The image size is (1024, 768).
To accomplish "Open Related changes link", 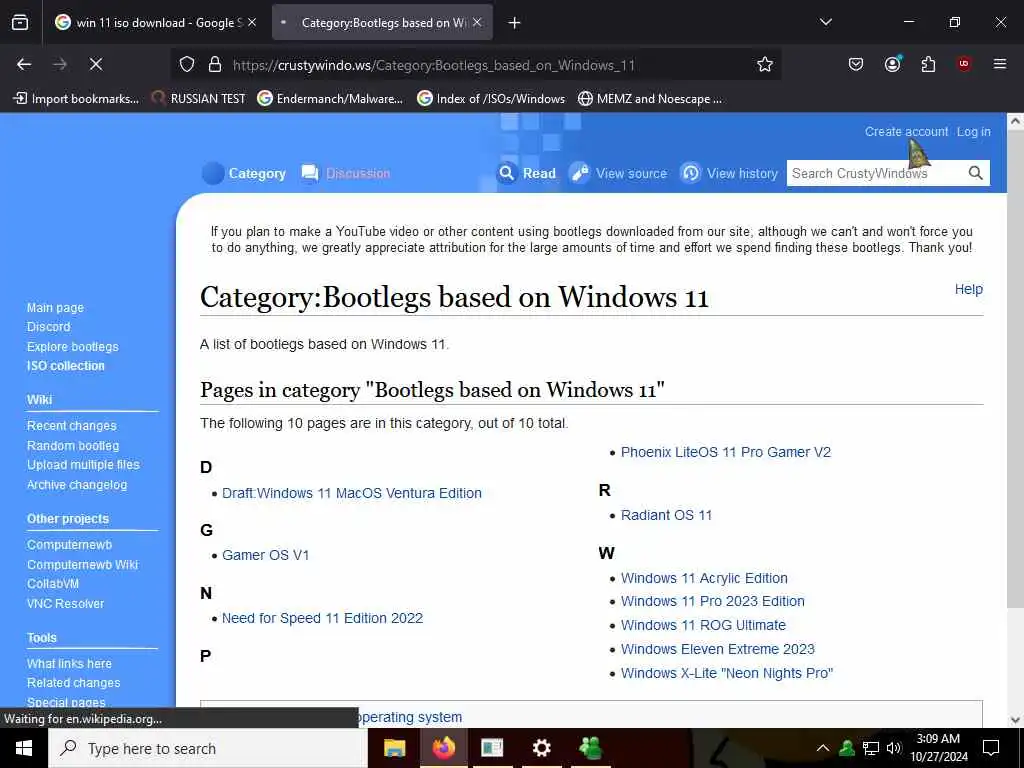I will point(73,682).
